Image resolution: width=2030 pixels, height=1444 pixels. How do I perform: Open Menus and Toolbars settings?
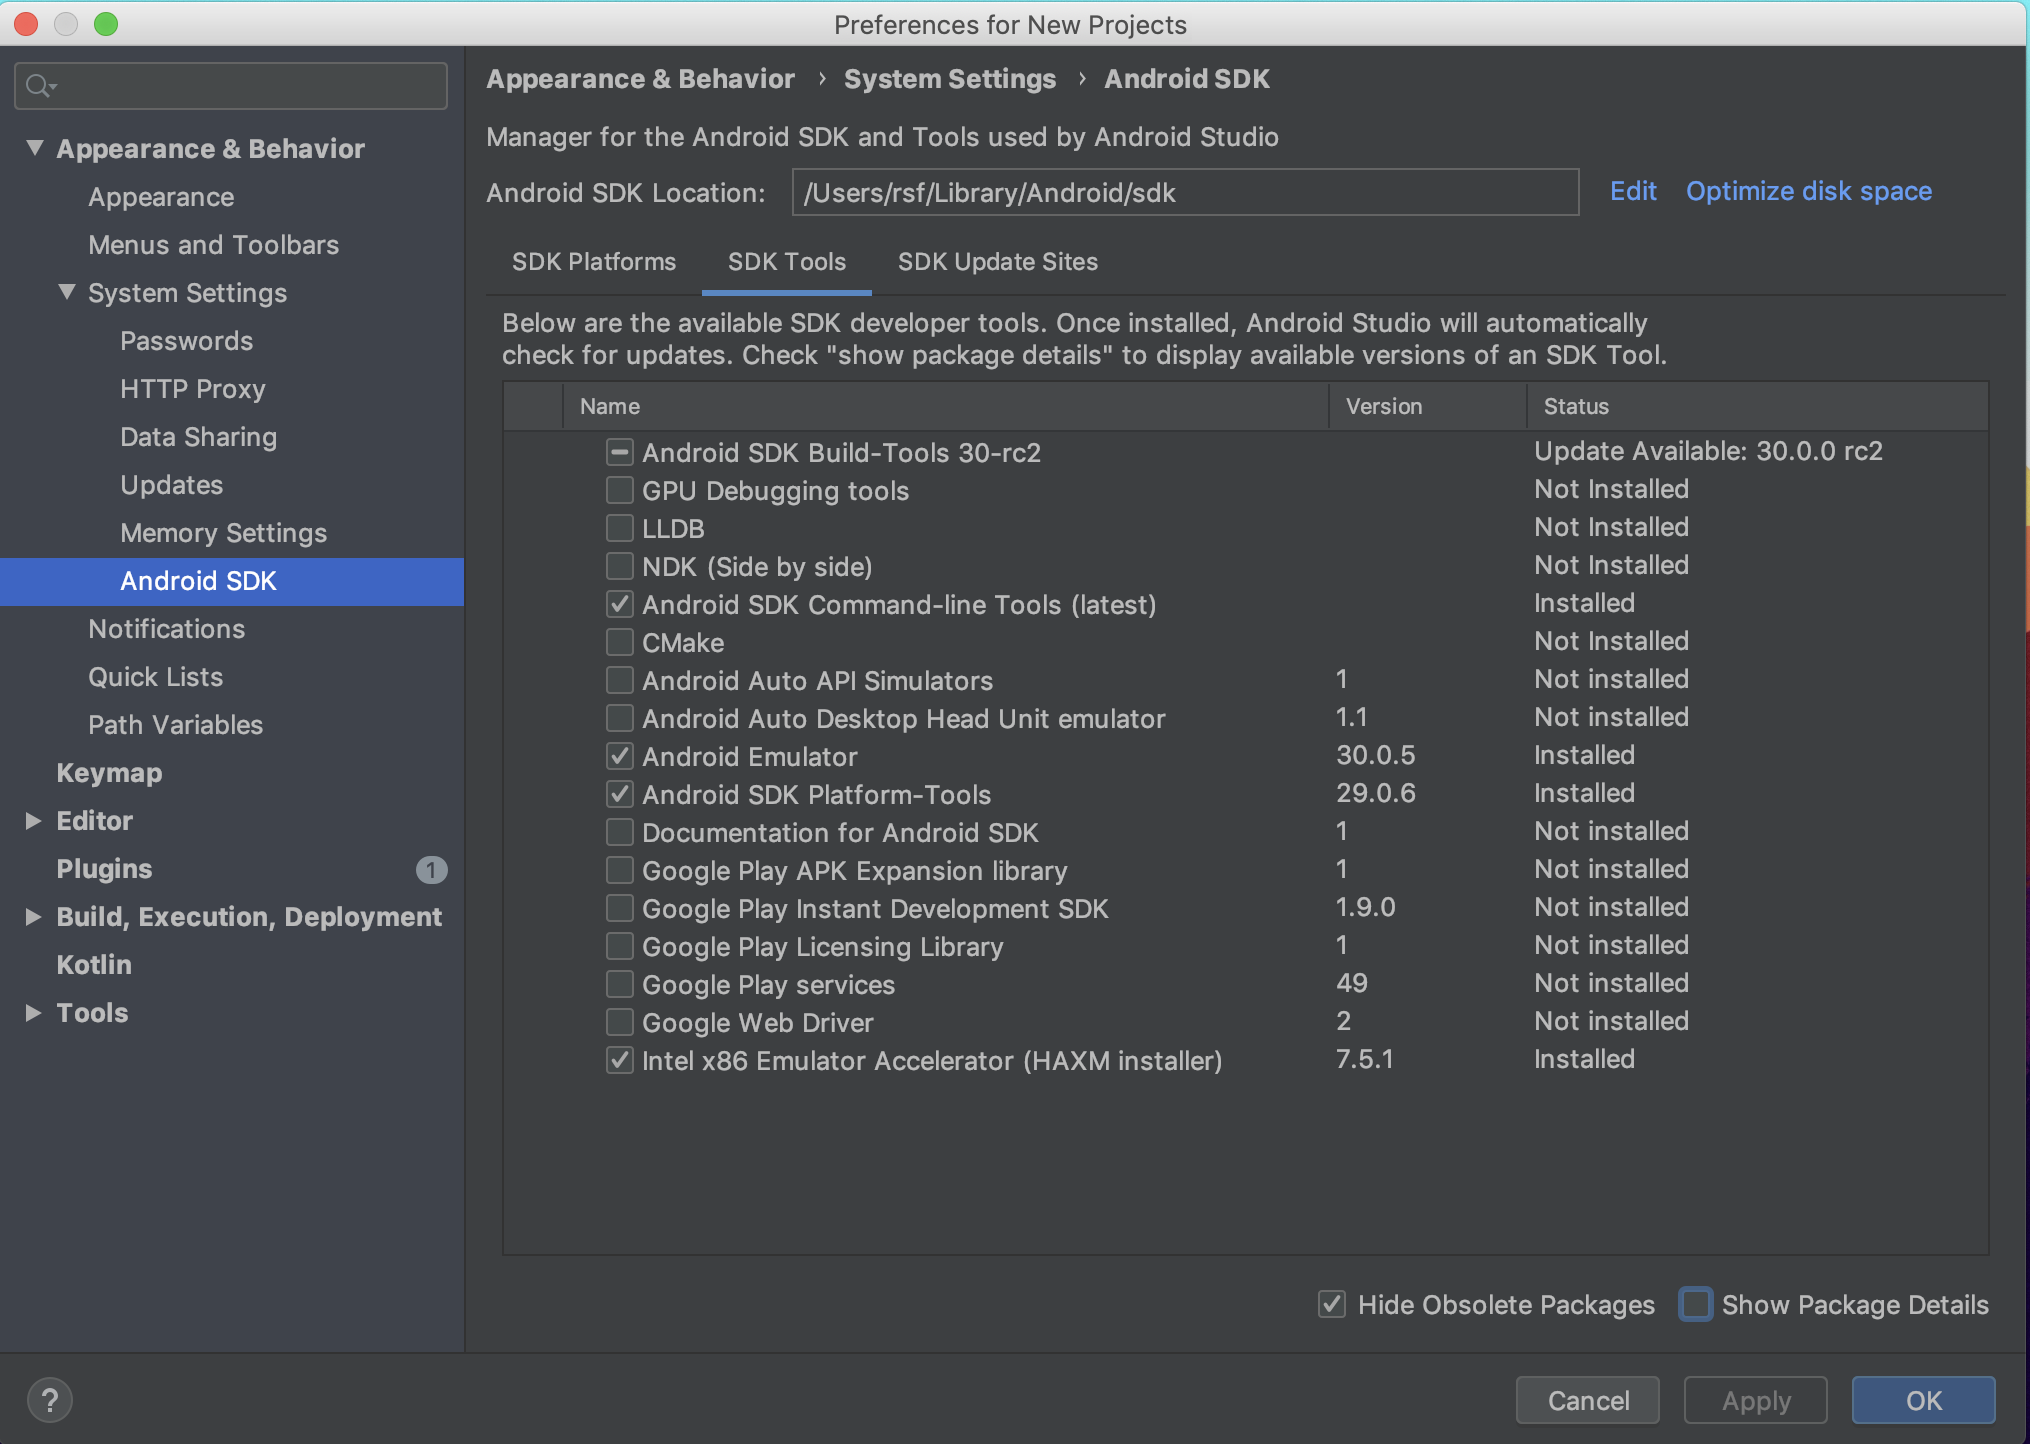point(232,245)
